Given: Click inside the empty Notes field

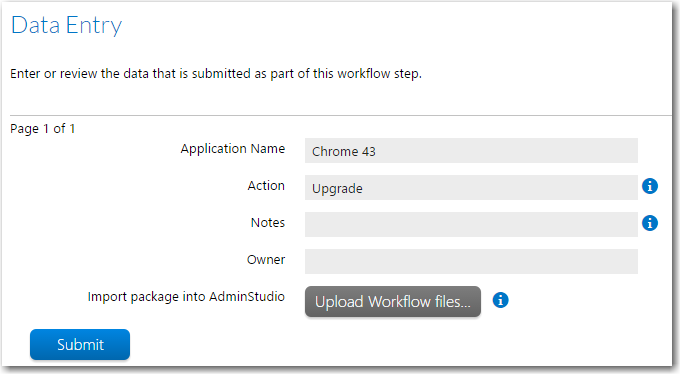Looking at the screenshot, I should click(471, 224).
